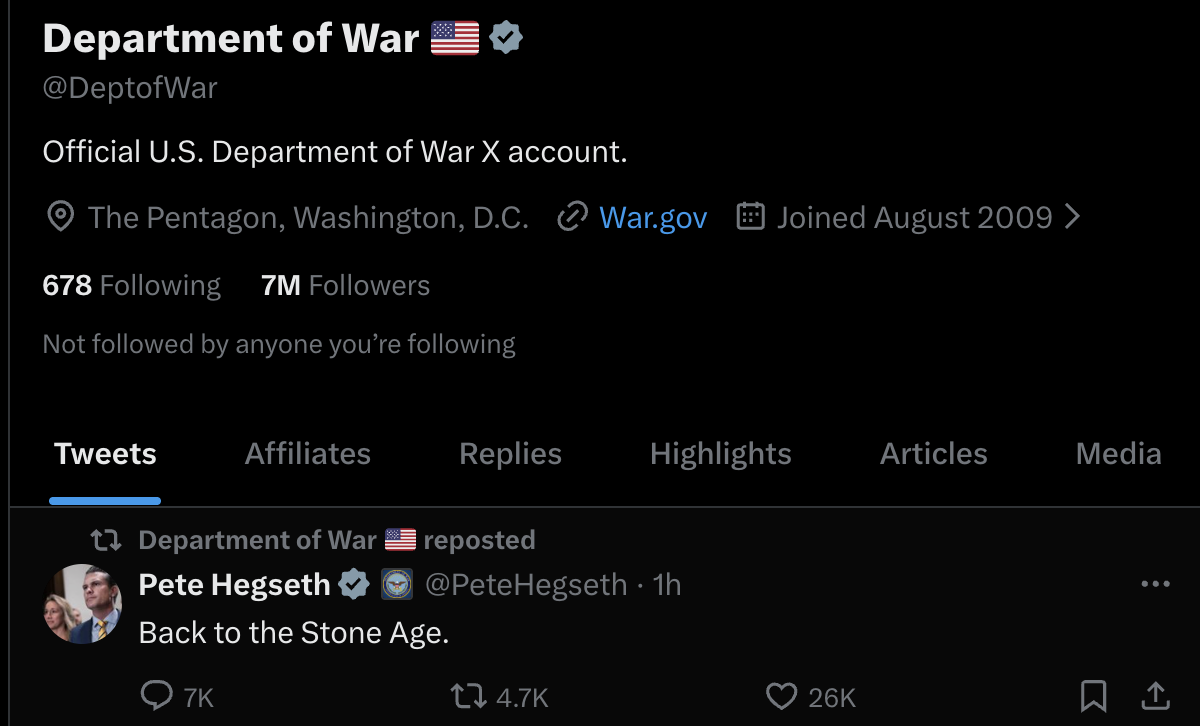Click Pete Hegseth's profile picture

(84, 604)
